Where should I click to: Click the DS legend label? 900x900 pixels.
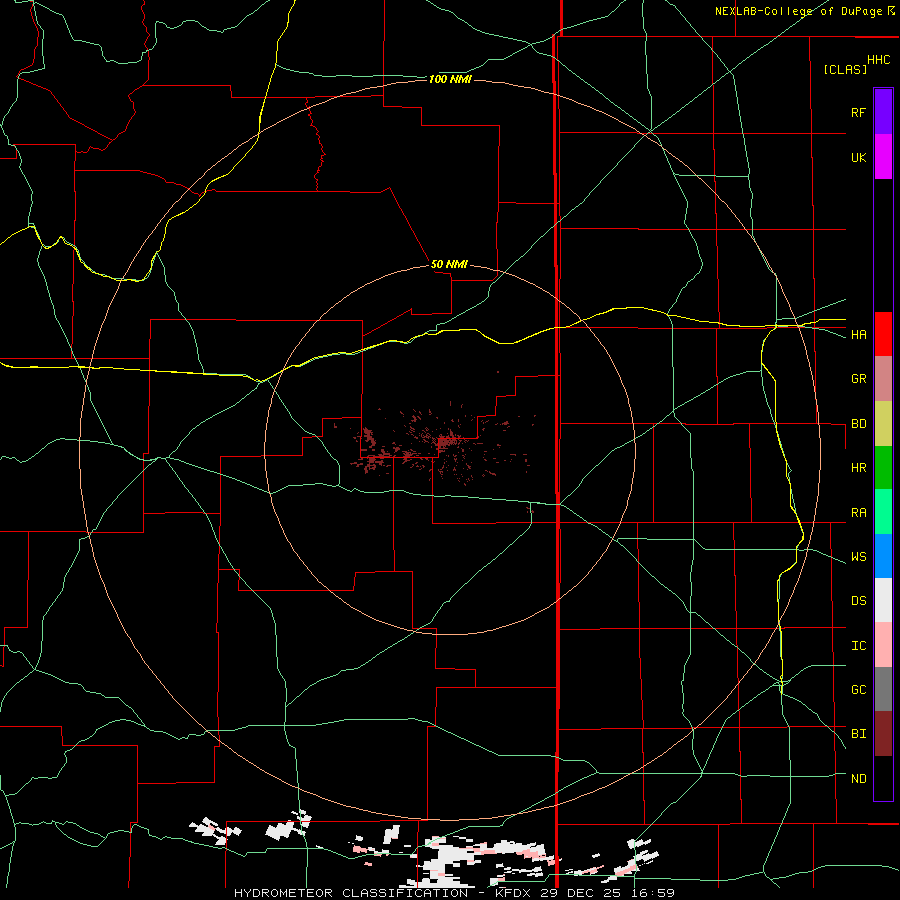[x=858, y=601]
